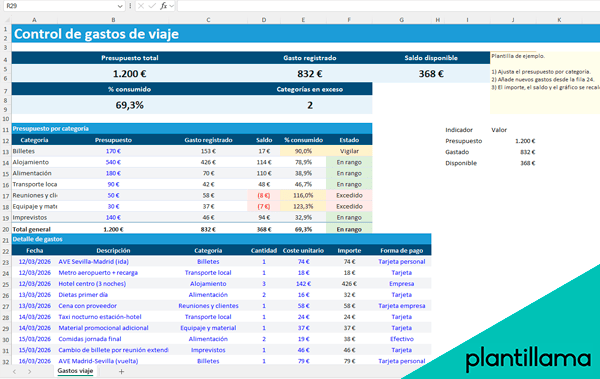Image resolution: width=600 pixels, height=379 pixels.
Task: Click the Indicador label in side table
Action: [x=459, y=130]
